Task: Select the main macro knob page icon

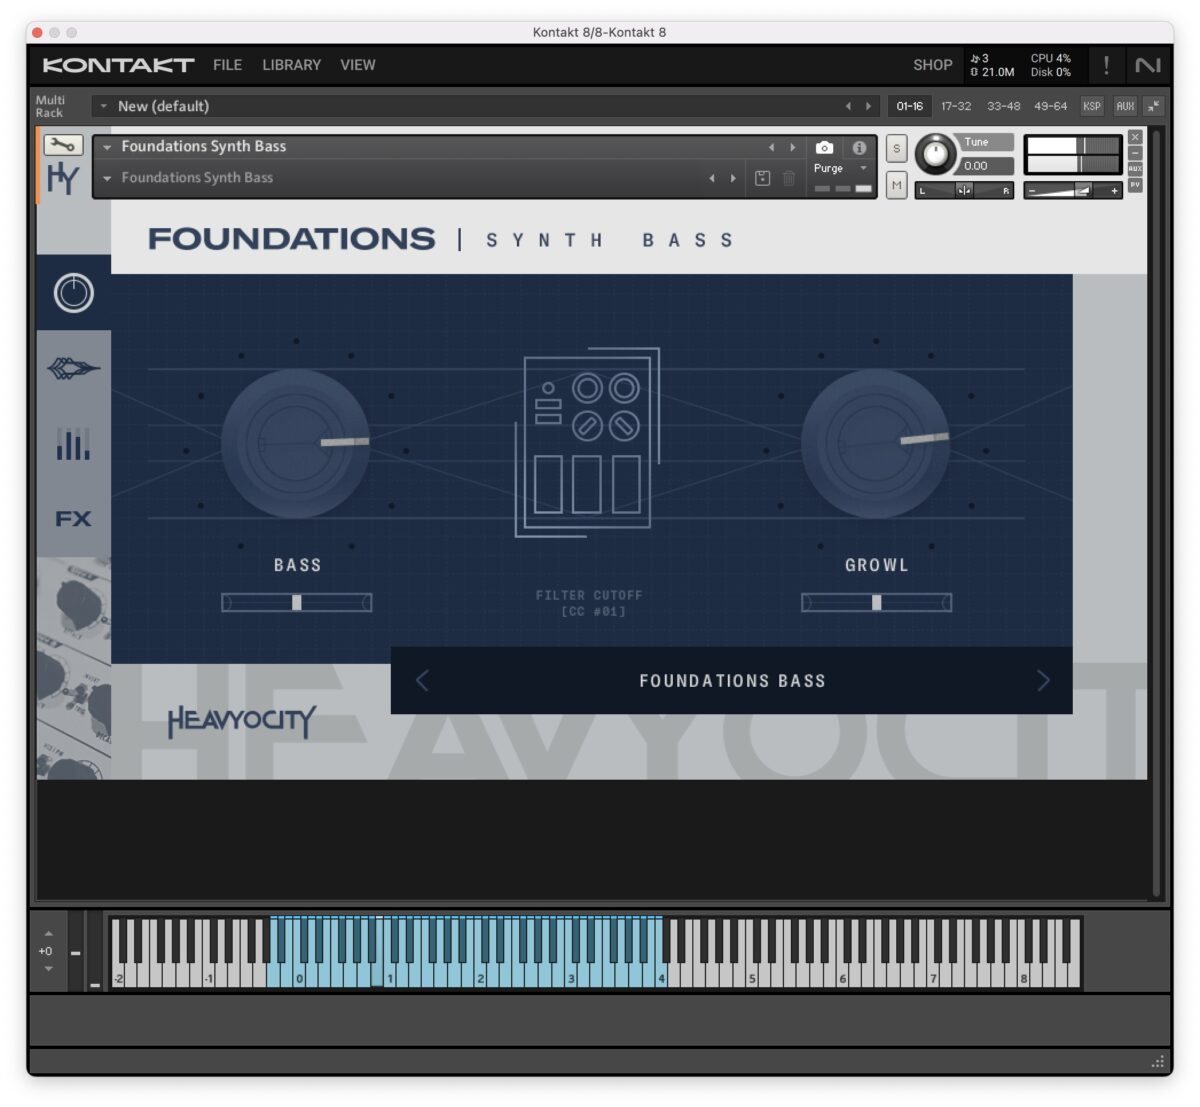Action: [x=73, y=293]
